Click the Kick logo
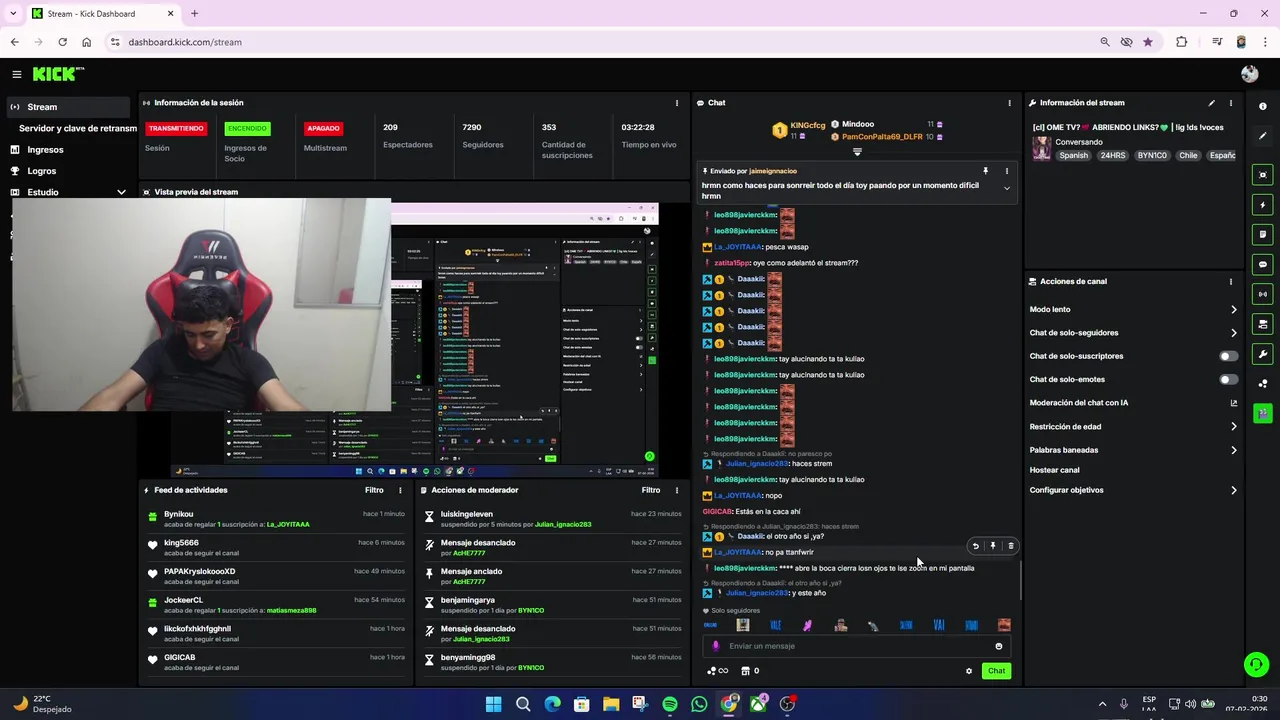 pos(58,74)
